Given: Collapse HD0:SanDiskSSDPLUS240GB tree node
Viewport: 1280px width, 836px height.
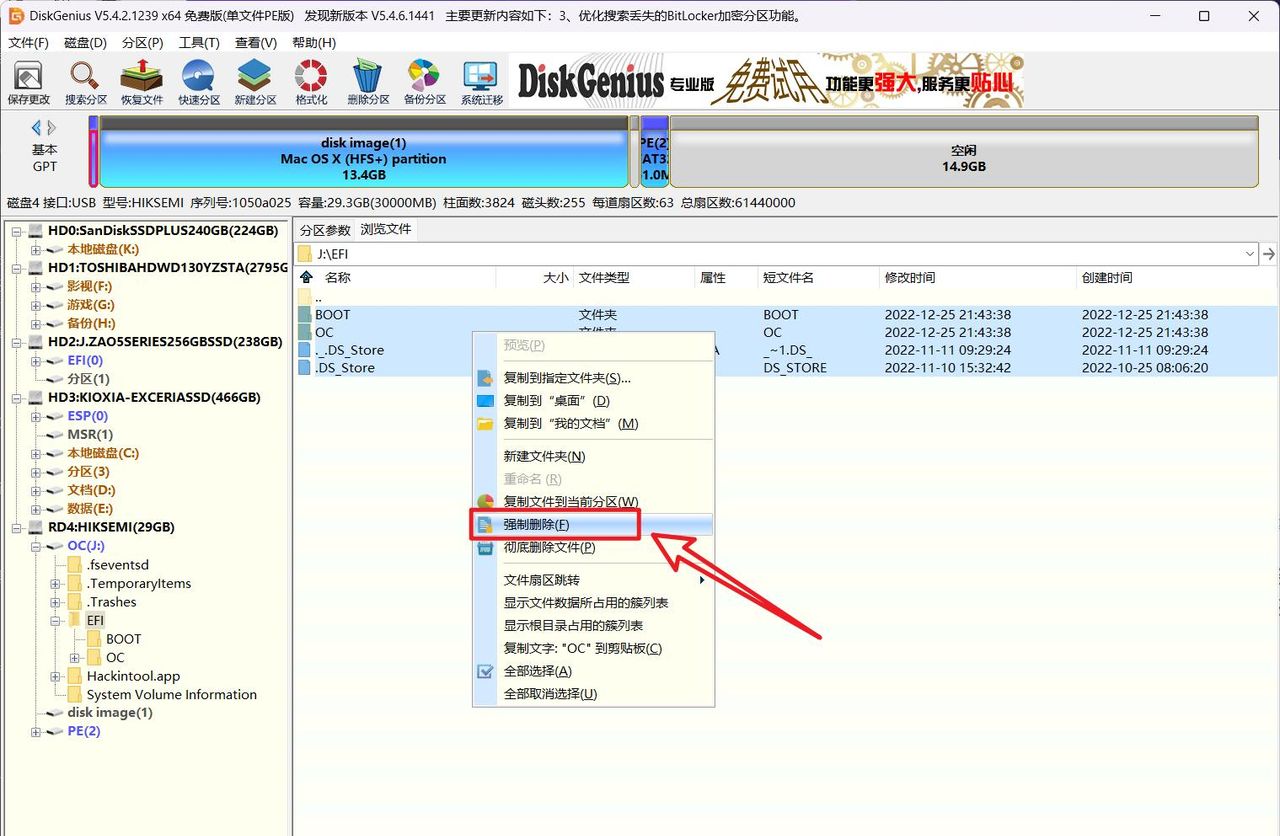Looking at the screenshot, I should click(16, 231).
